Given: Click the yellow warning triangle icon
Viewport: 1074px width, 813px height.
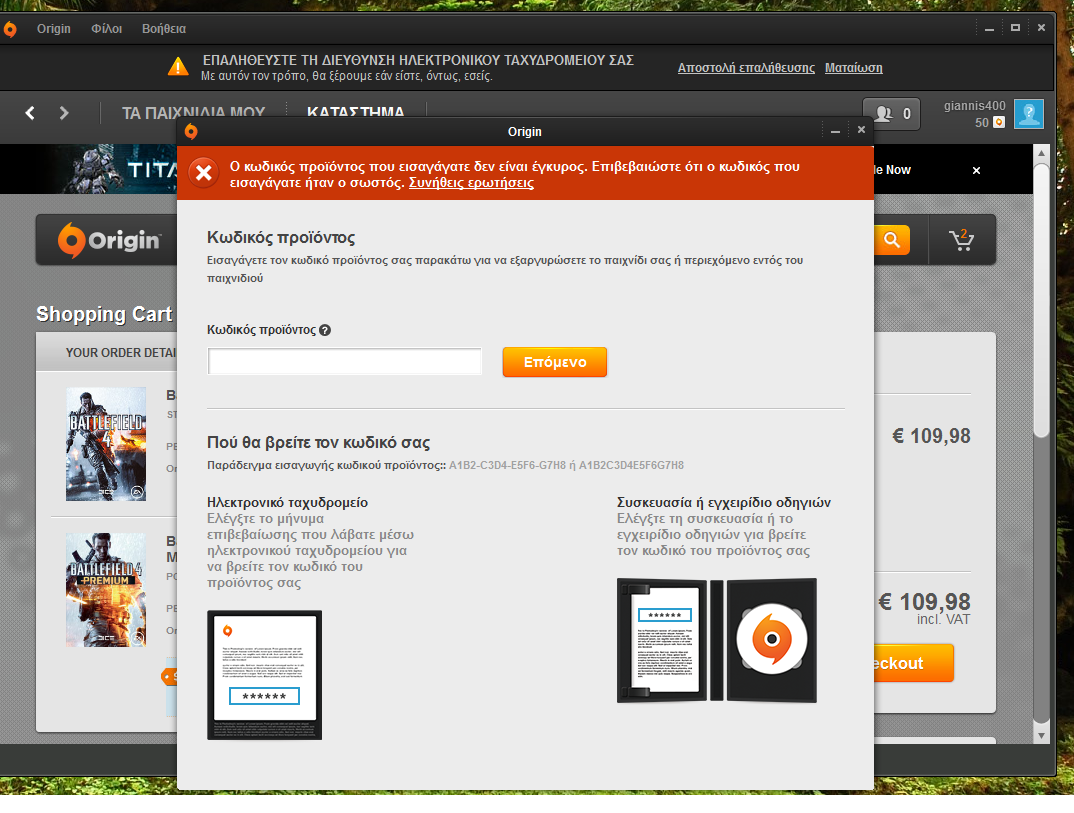Looking at the screenshot, I should coord(178,66).
